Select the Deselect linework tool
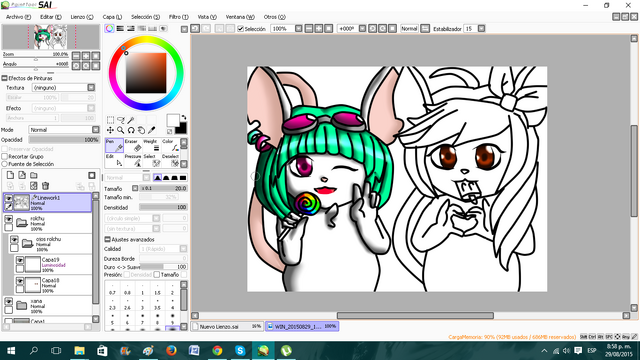Viewport: 640px width, 360px height. (170, 160)
